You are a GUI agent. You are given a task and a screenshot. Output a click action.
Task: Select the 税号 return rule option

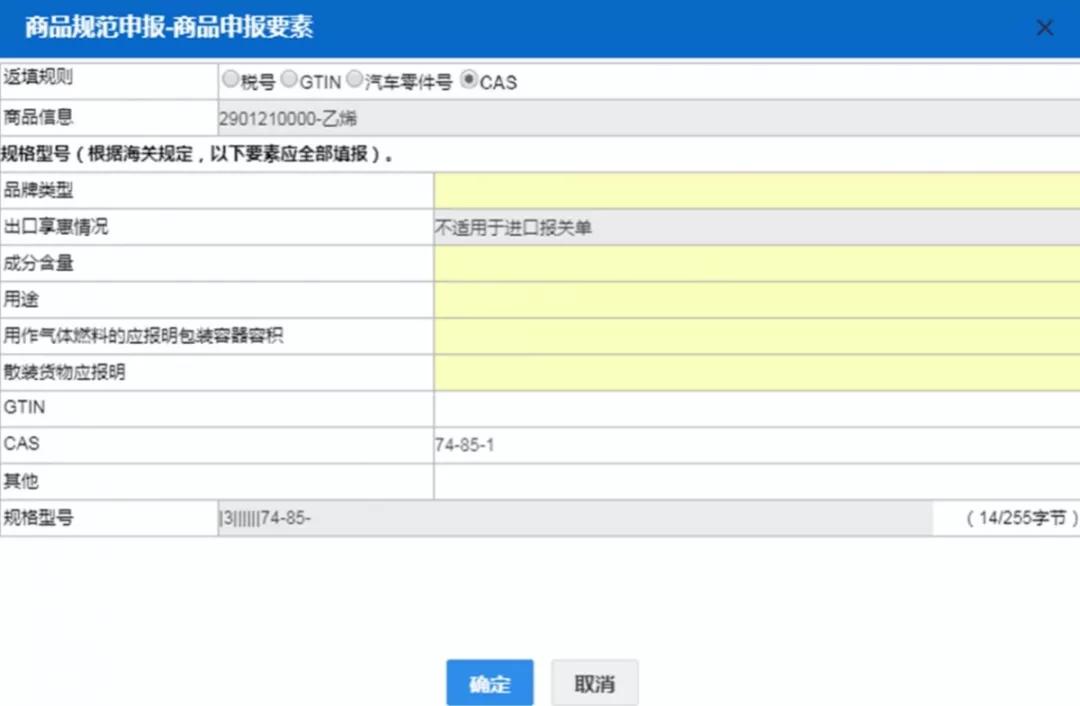point(231,80)
